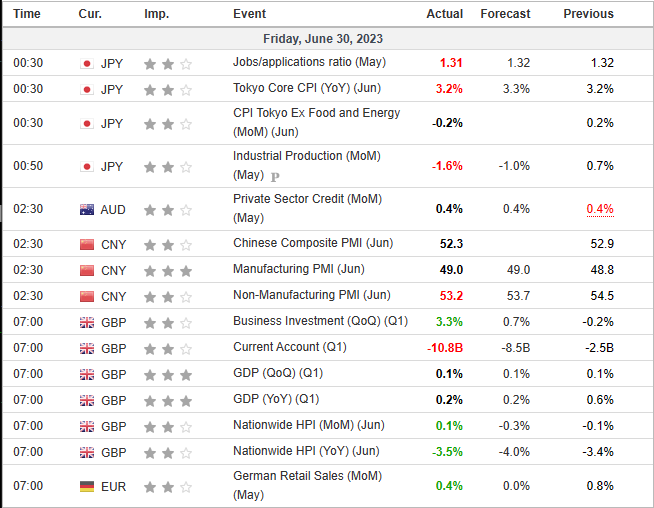Click the Actual column header
The image size is (654, 508).
(x=444, y=14)
